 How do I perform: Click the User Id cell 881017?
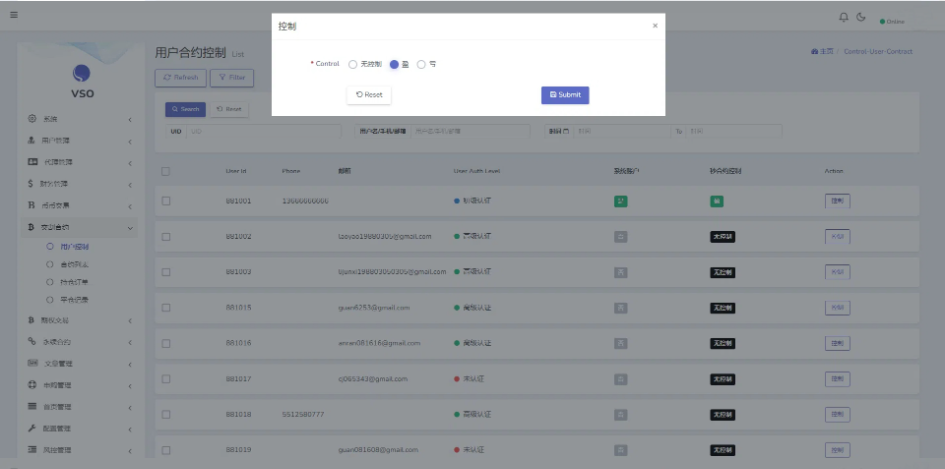click(239, 379)
